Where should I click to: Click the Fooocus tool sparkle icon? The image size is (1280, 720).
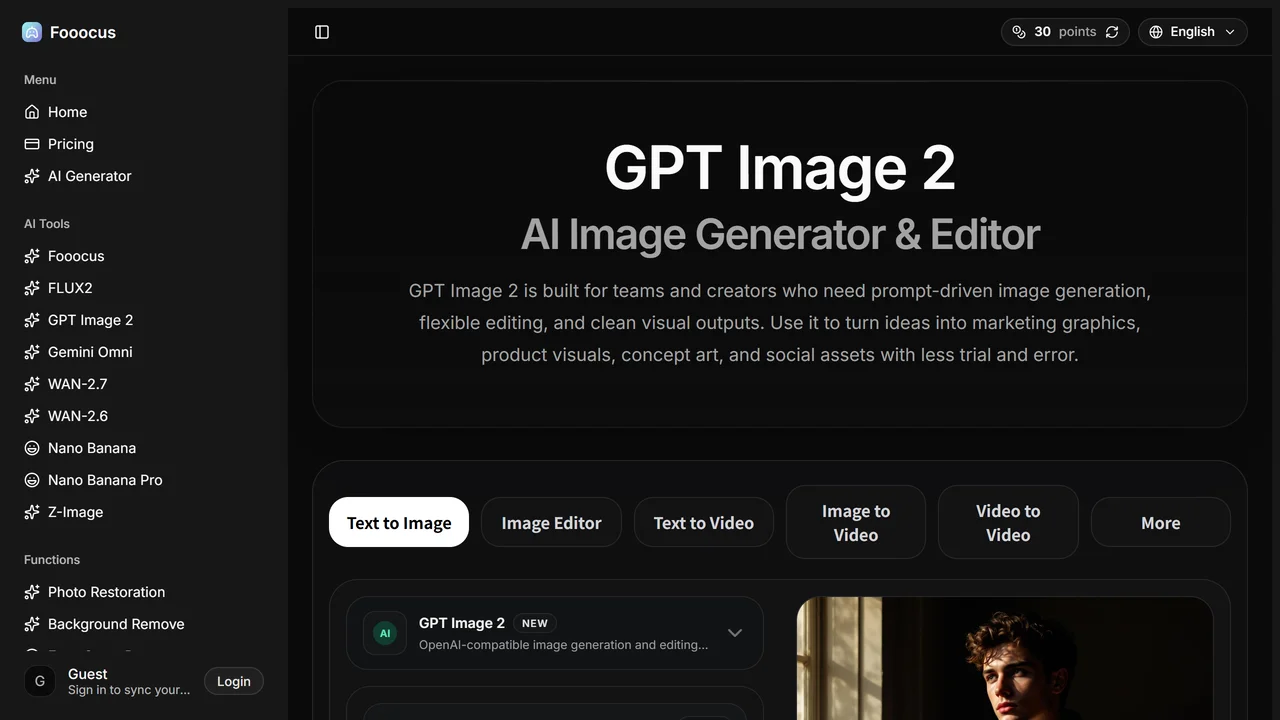click(x=32, y=256)
